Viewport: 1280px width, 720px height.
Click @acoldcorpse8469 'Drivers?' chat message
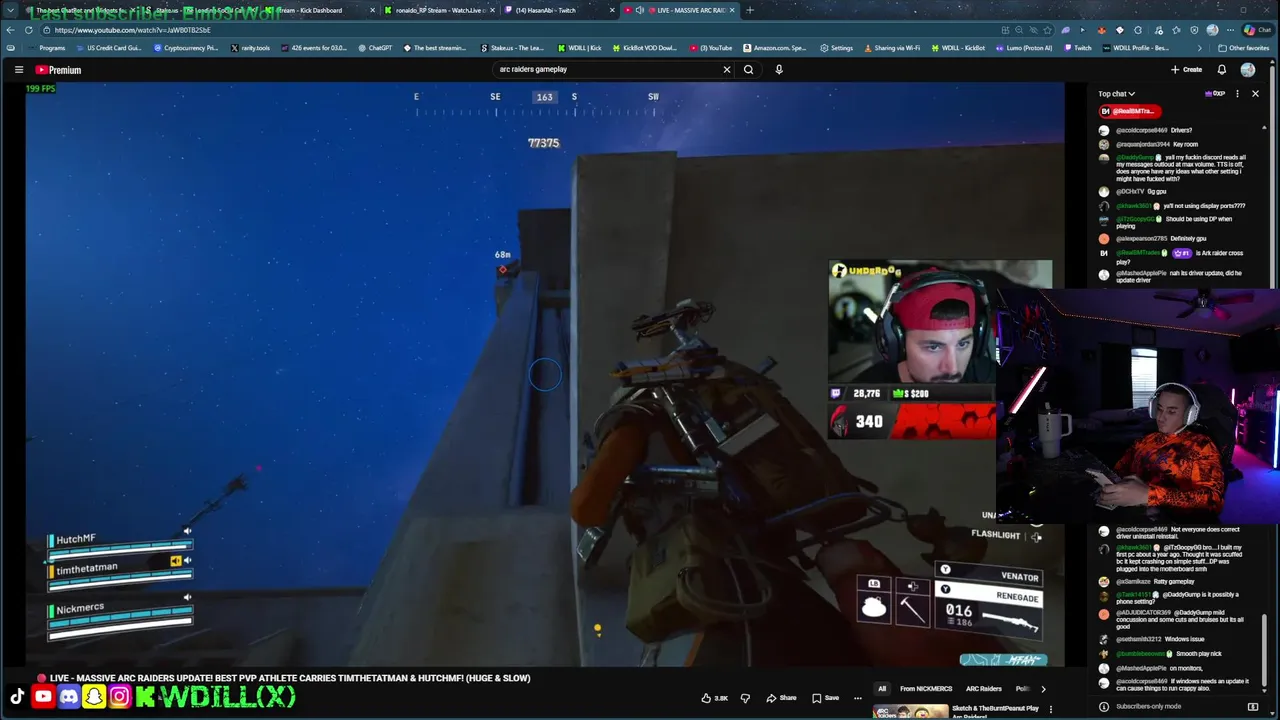coord(1154,130)
